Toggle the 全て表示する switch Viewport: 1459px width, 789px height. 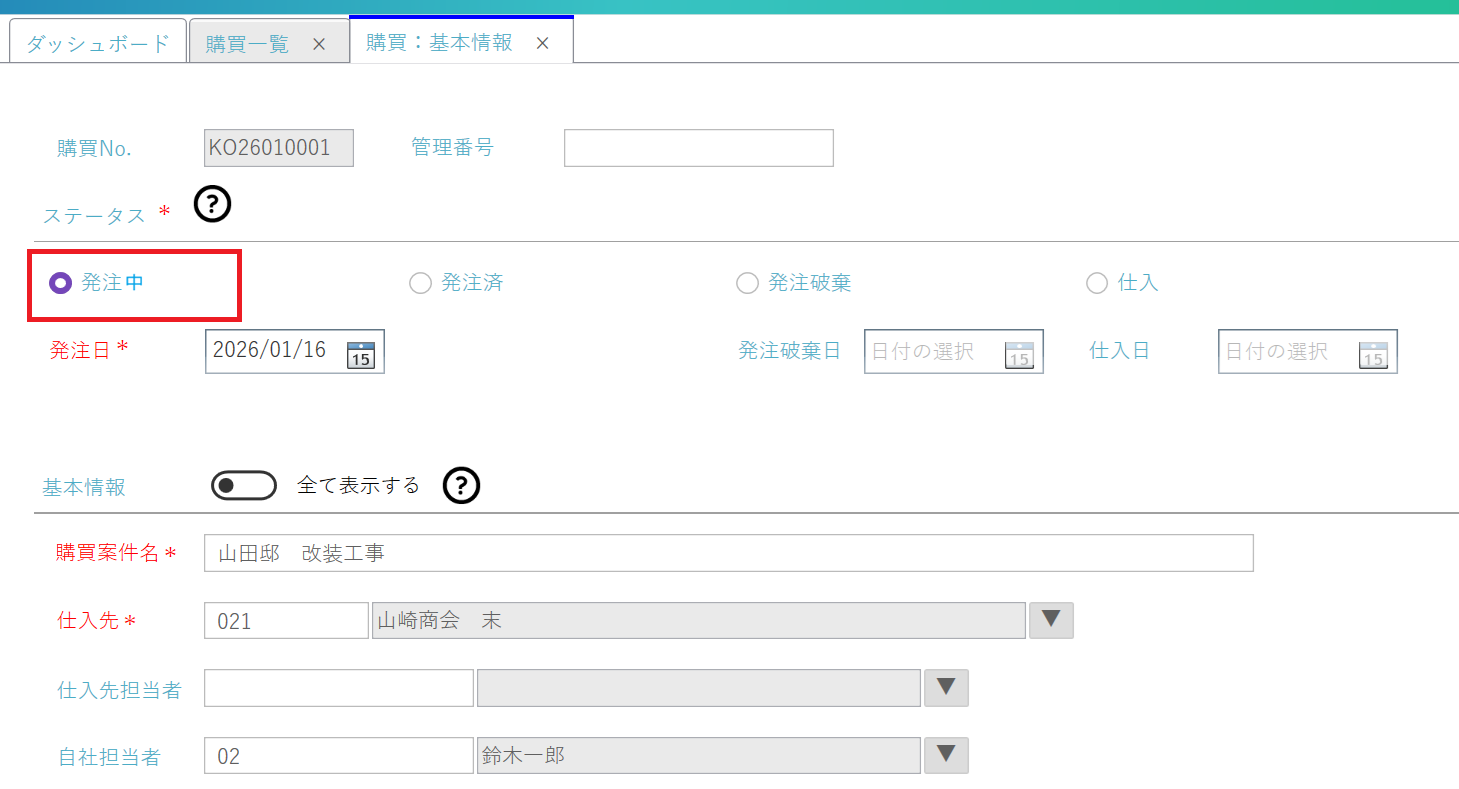click(244, 485)
